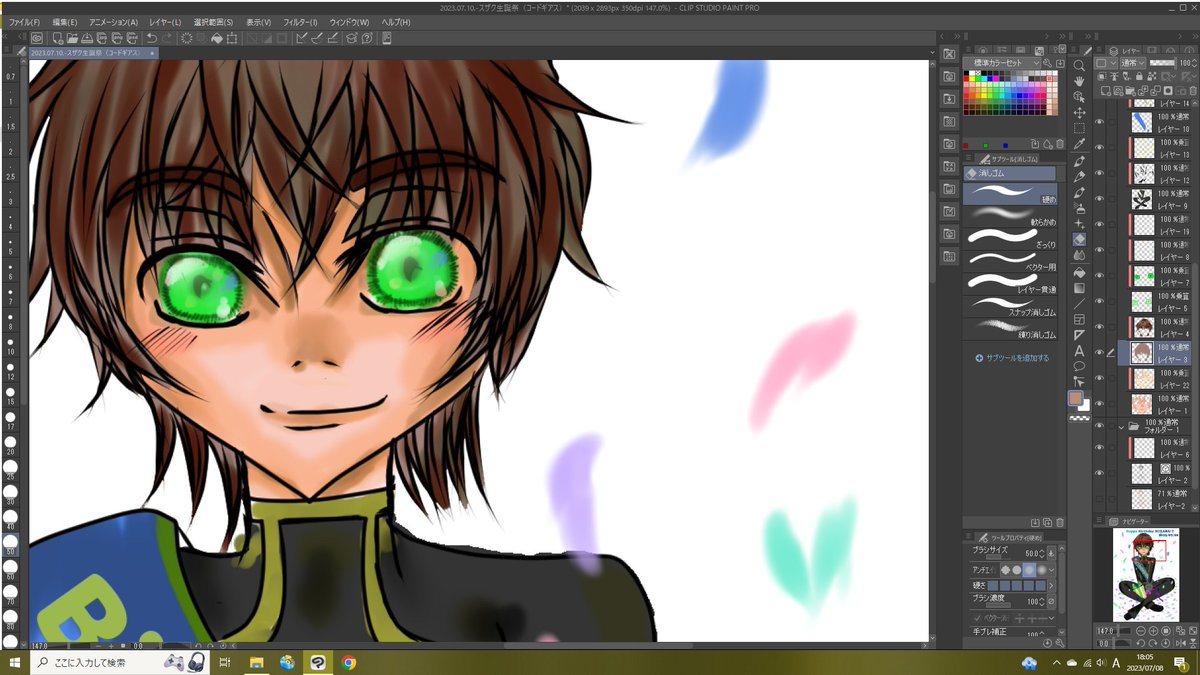This screenshot has height=675, width=1200.
Task: Click zoom-in plus in Navigator
Action: coord(1153,631)
